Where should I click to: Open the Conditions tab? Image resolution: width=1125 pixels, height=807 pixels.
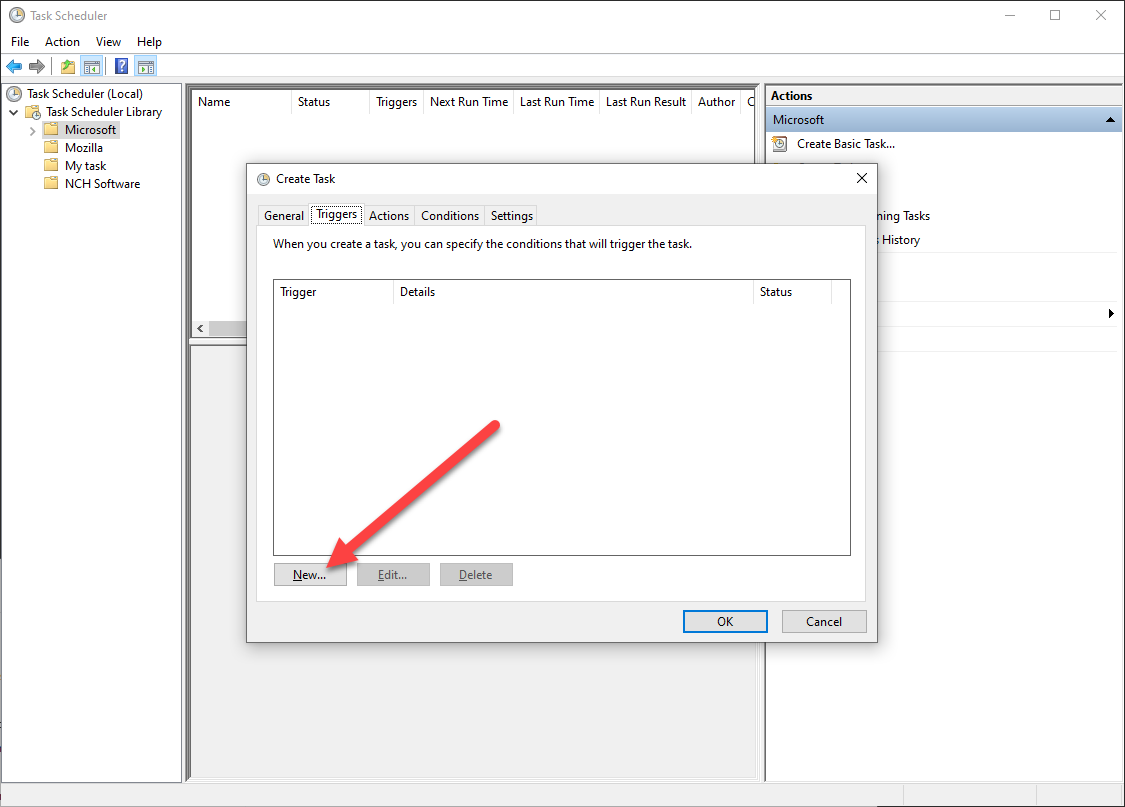pyautogui.click(x=450, y=216)
